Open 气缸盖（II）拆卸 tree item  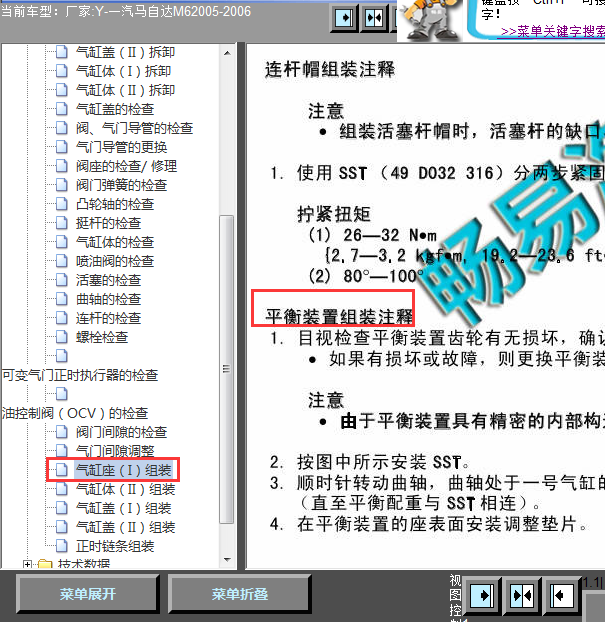(125, 52)
